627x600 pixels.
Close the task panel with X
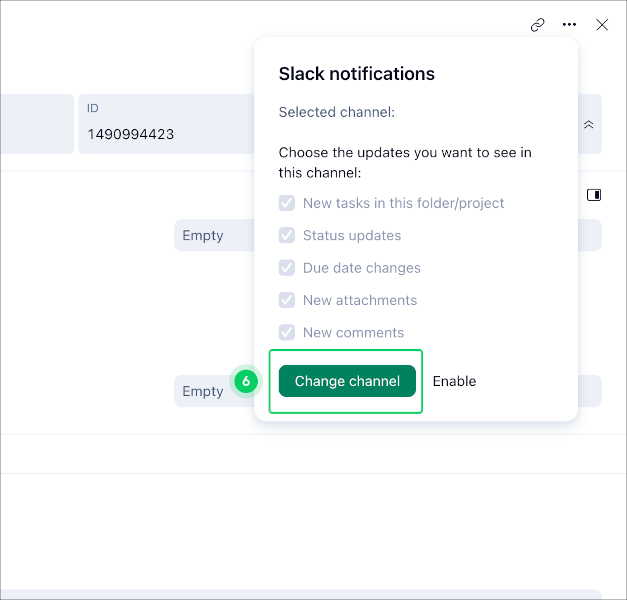pyautogui.click(x=602, y=25)
